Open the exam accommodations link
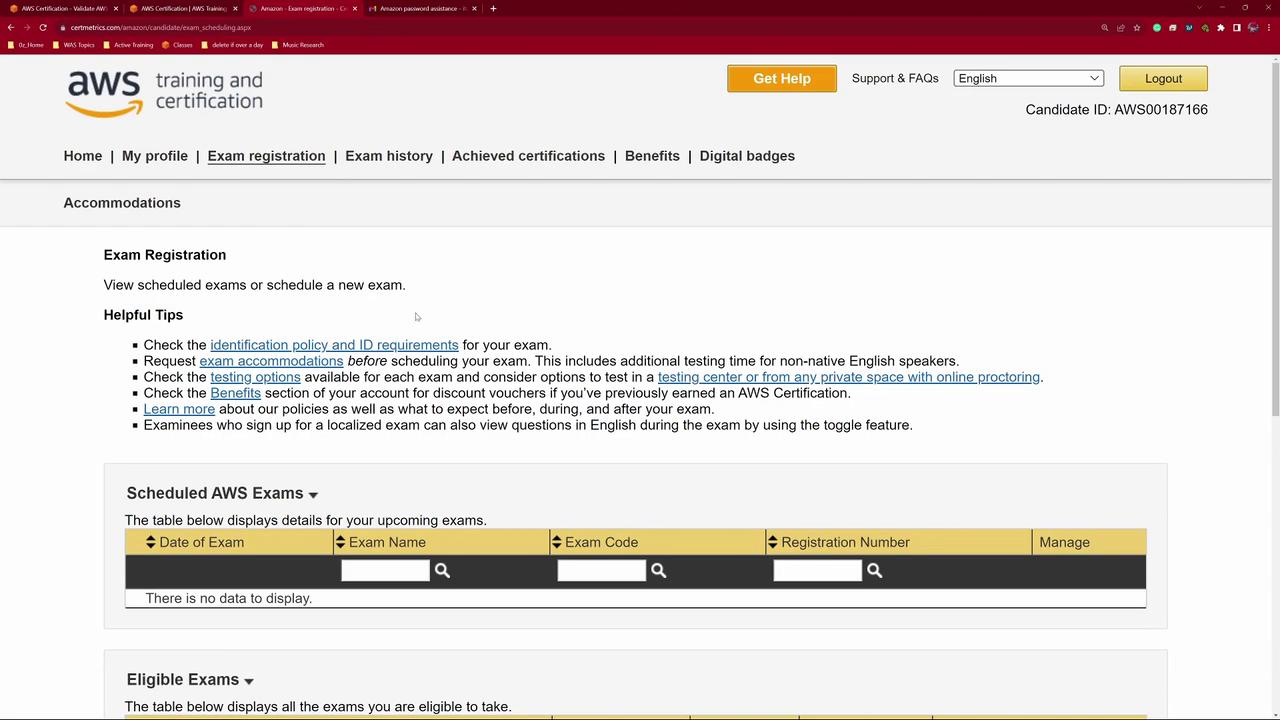Image resolution: width=1280 pixels, height=720 pixels. pos(271,361)
